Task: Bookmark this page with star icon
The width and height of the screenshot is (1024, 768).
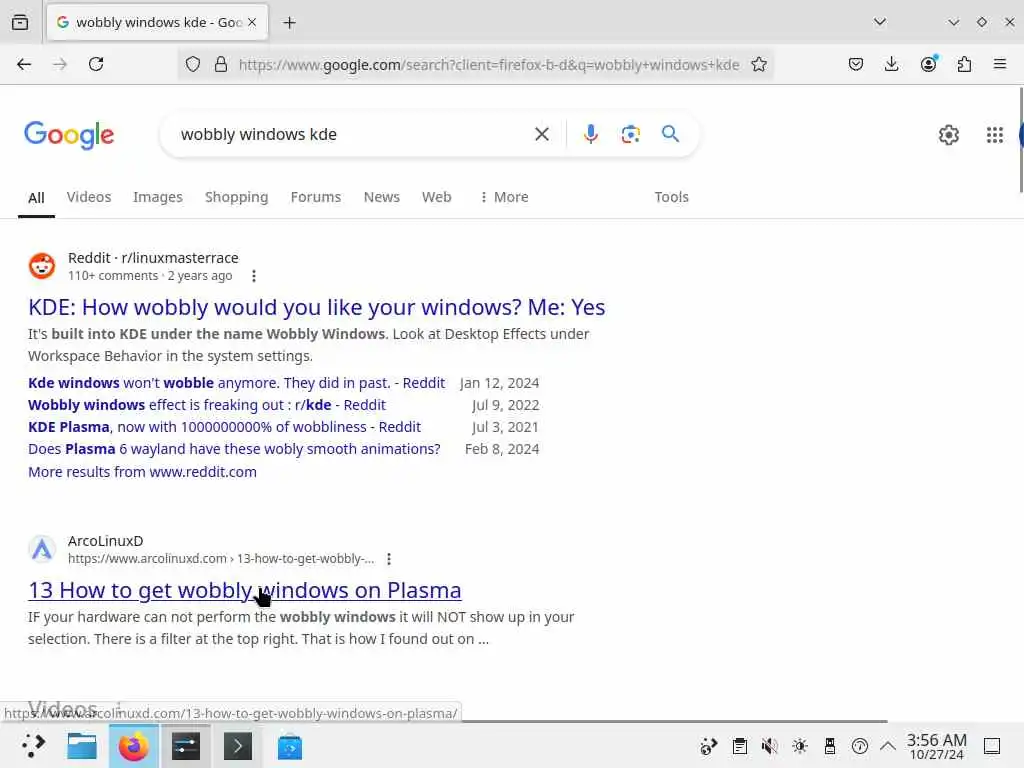Action: pos(758,64)
